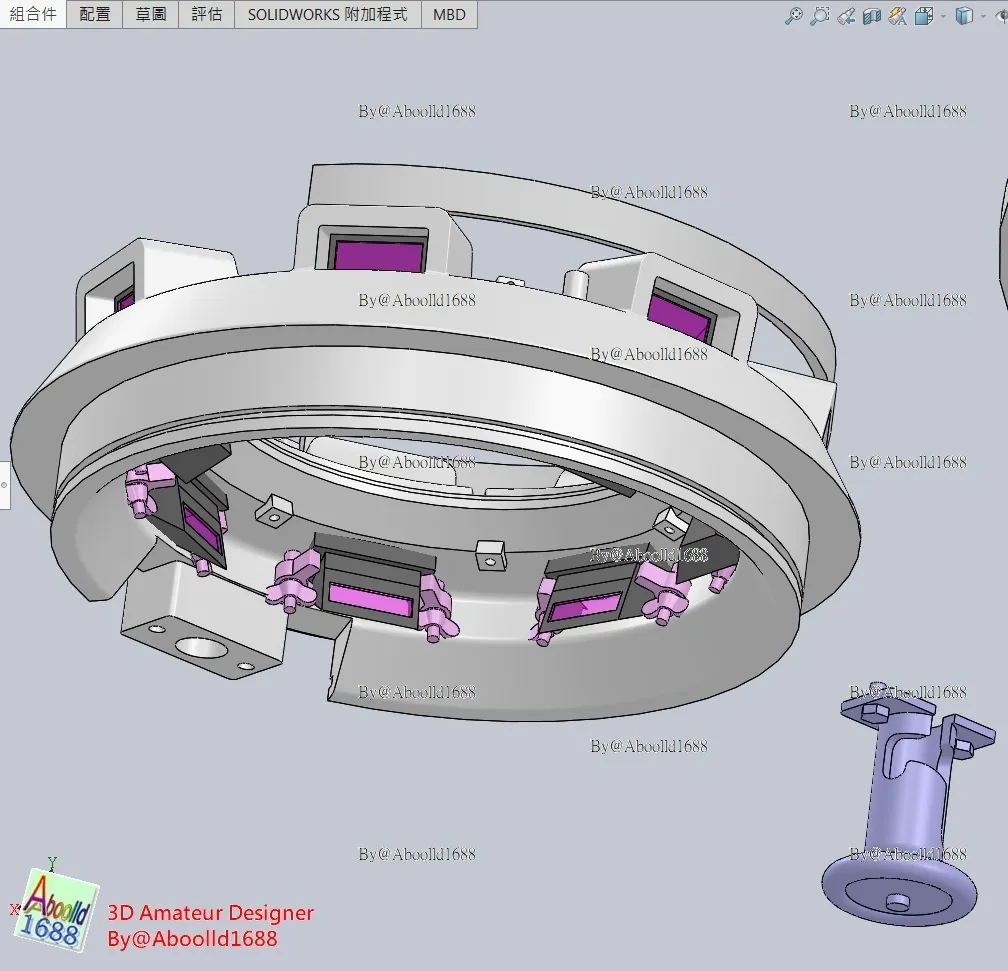Screen dimensions: 1008x971
Task: Switch to the 組合件 tab
Action: pyautogui.click(x=33, y=14)
